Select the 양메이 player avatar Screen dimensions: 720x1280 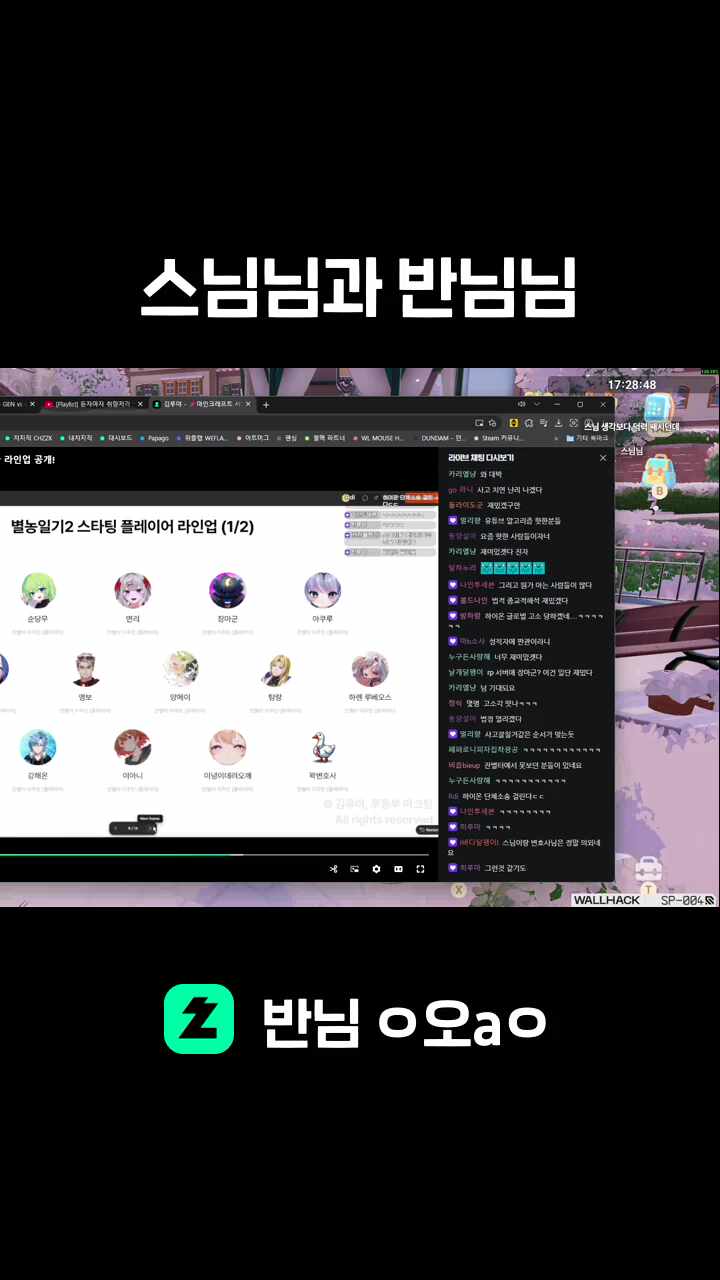pos(181,669)
